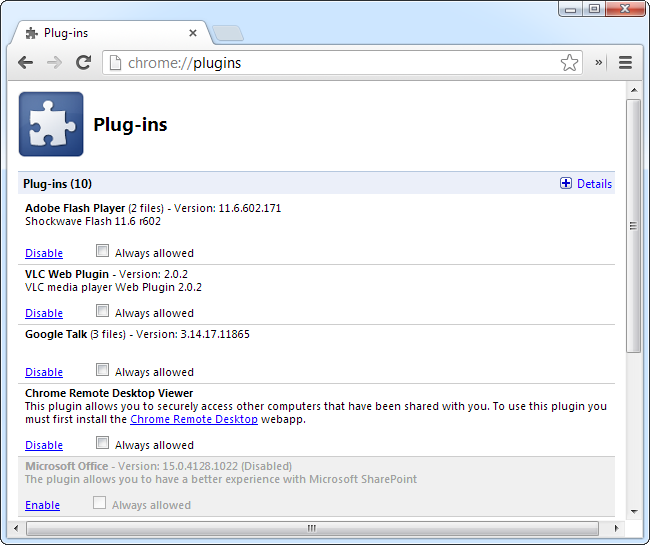Click the Details link
This screenshot has width=650, height=545.
[x=594, y=184]
